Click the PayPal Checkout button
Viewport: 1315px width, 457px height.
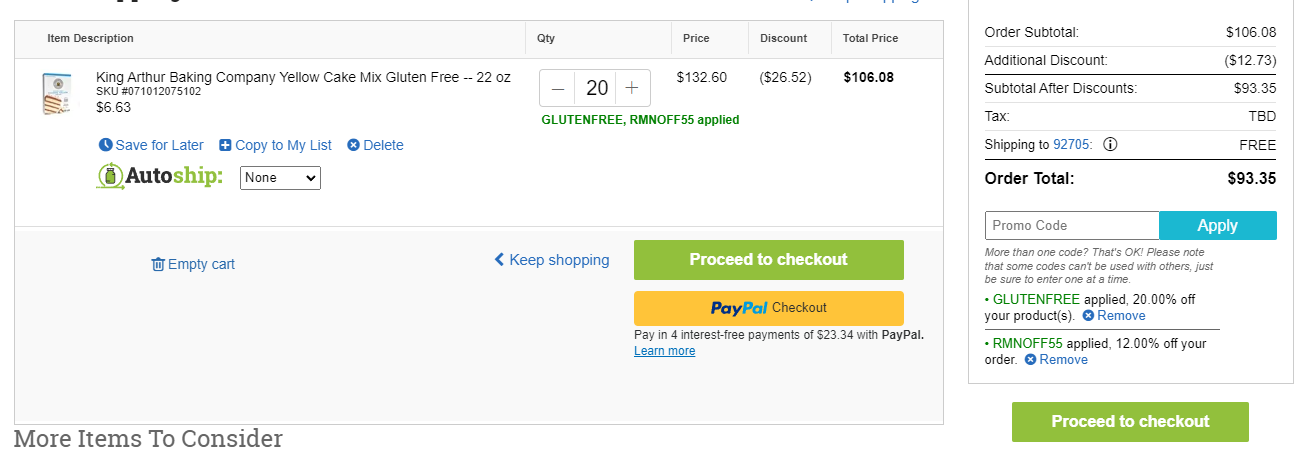coord(769,308)
